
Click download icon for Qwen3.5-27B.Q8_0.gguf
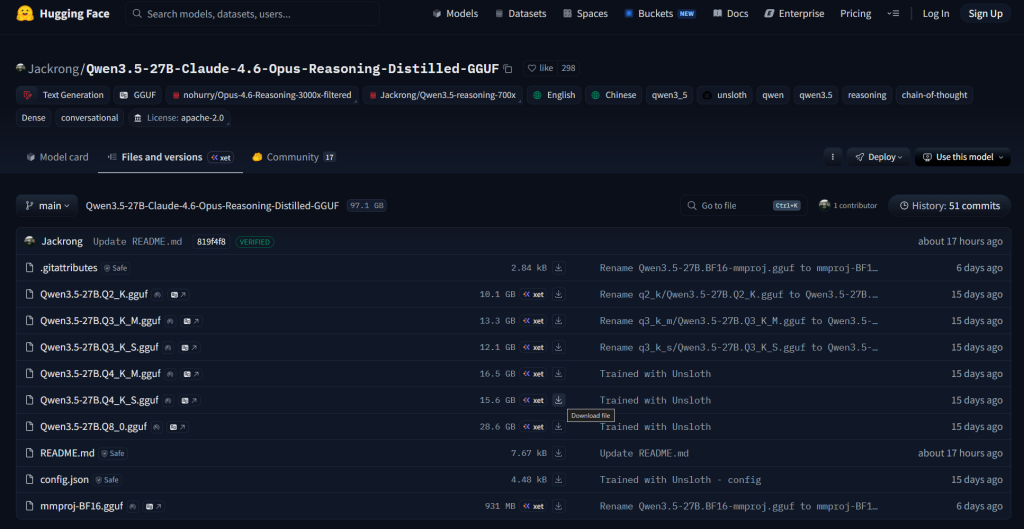click(x=559, y=427)
